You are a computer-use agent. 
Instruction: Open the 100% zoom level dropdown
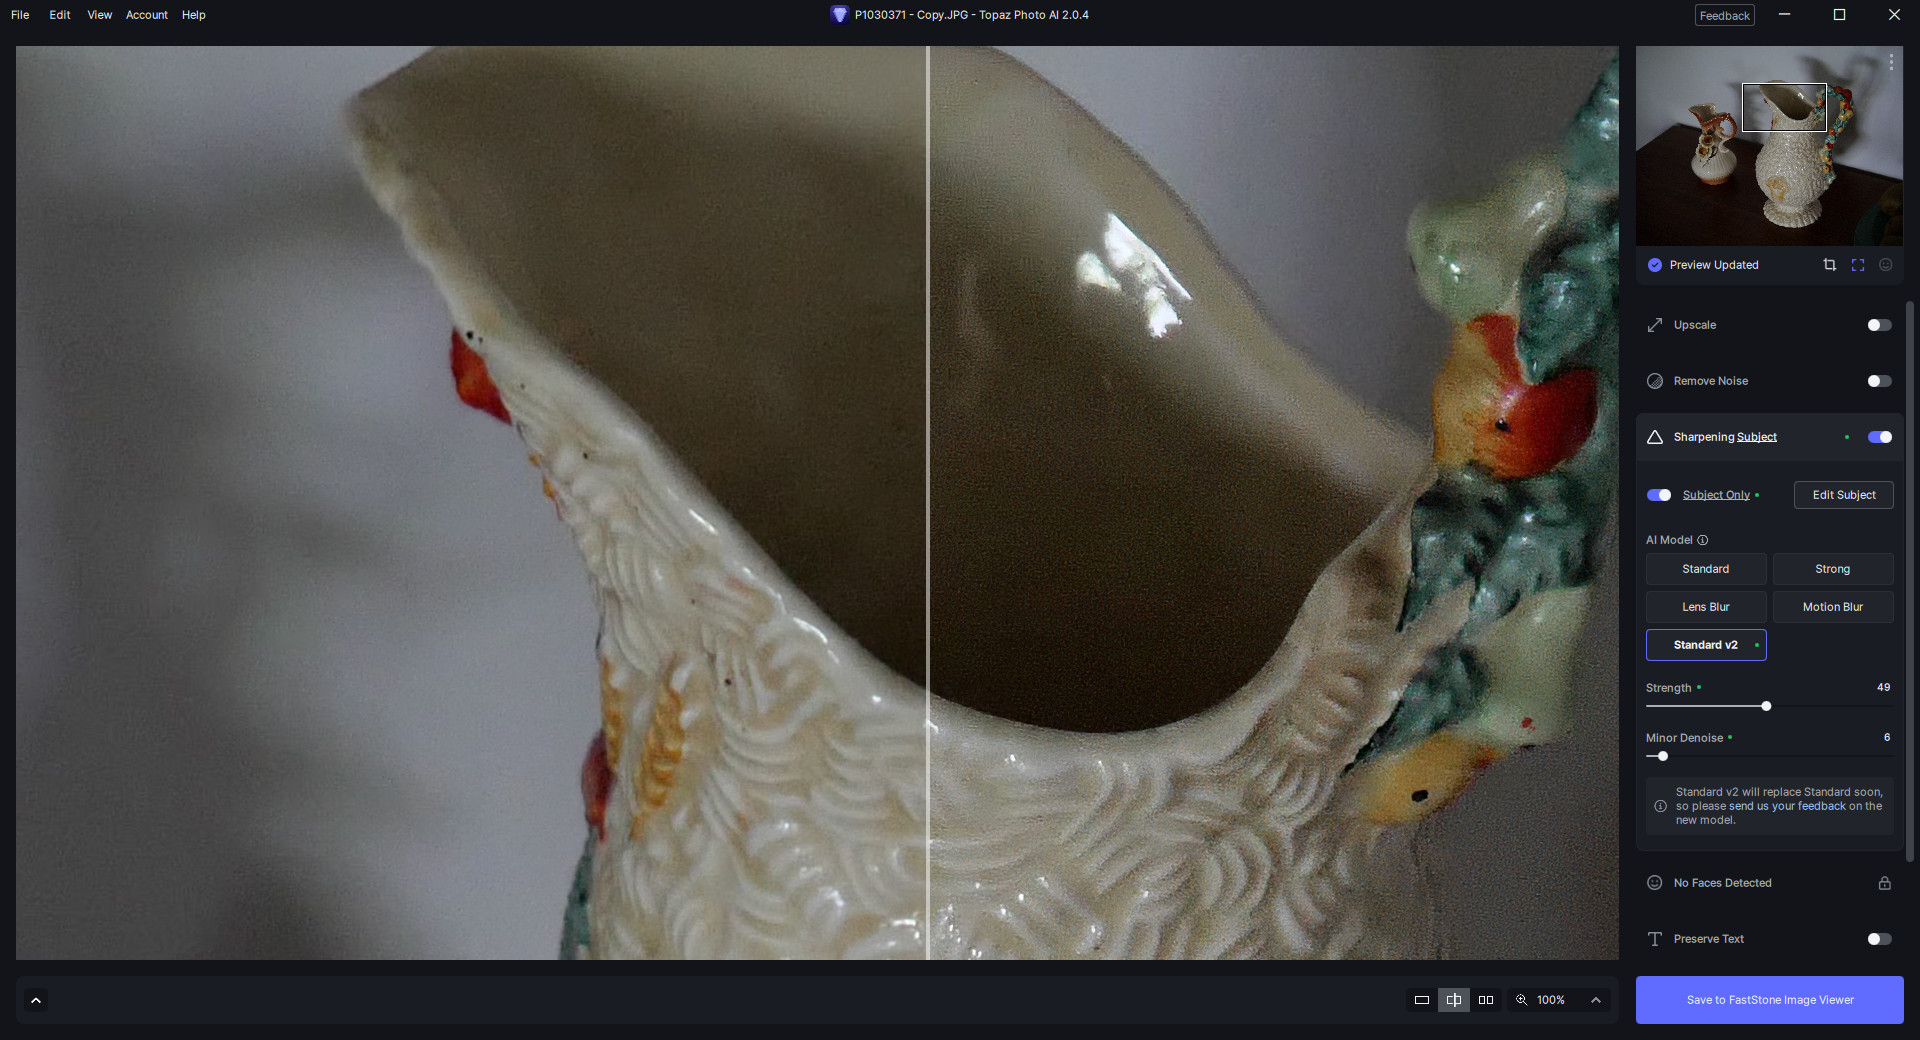1595,1000
